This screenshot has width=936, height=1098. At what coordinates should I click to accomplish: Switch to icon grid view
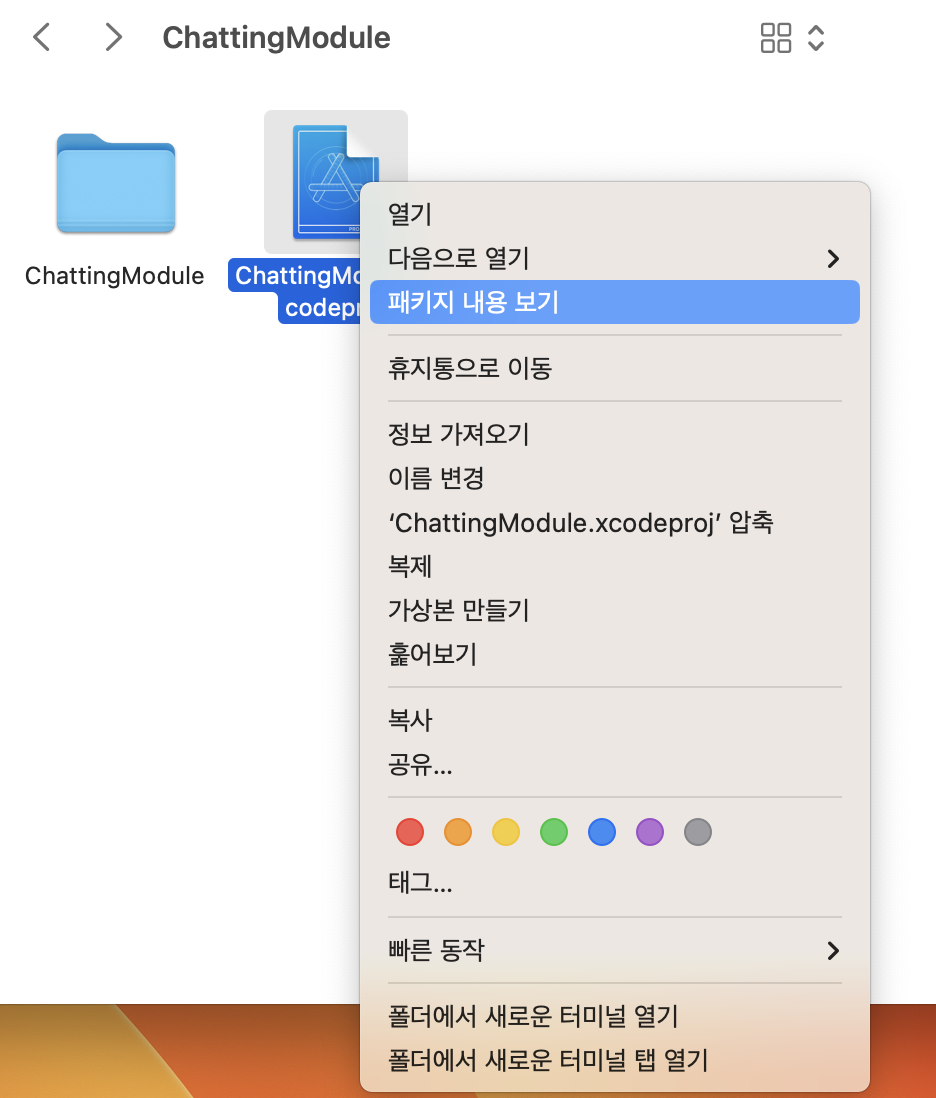(x=776, y=38)
